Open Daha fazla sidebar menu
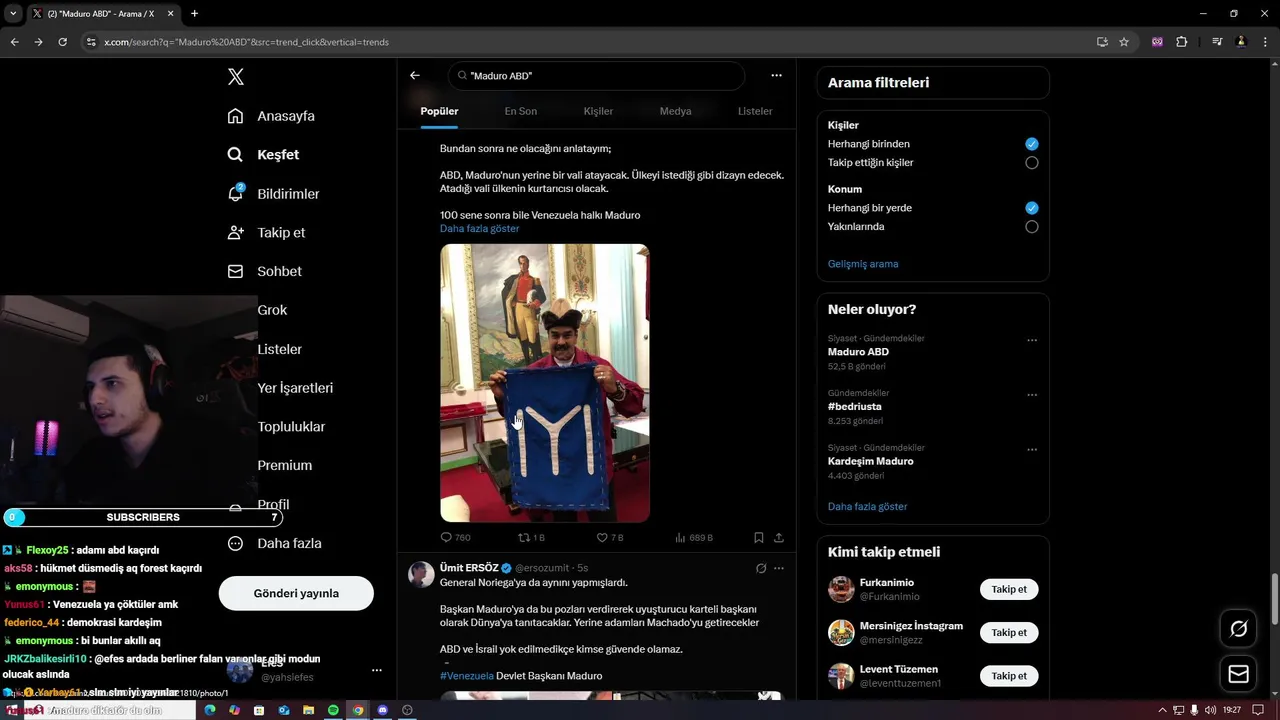This screenshot has width=1280, height=720. [274, 543]
